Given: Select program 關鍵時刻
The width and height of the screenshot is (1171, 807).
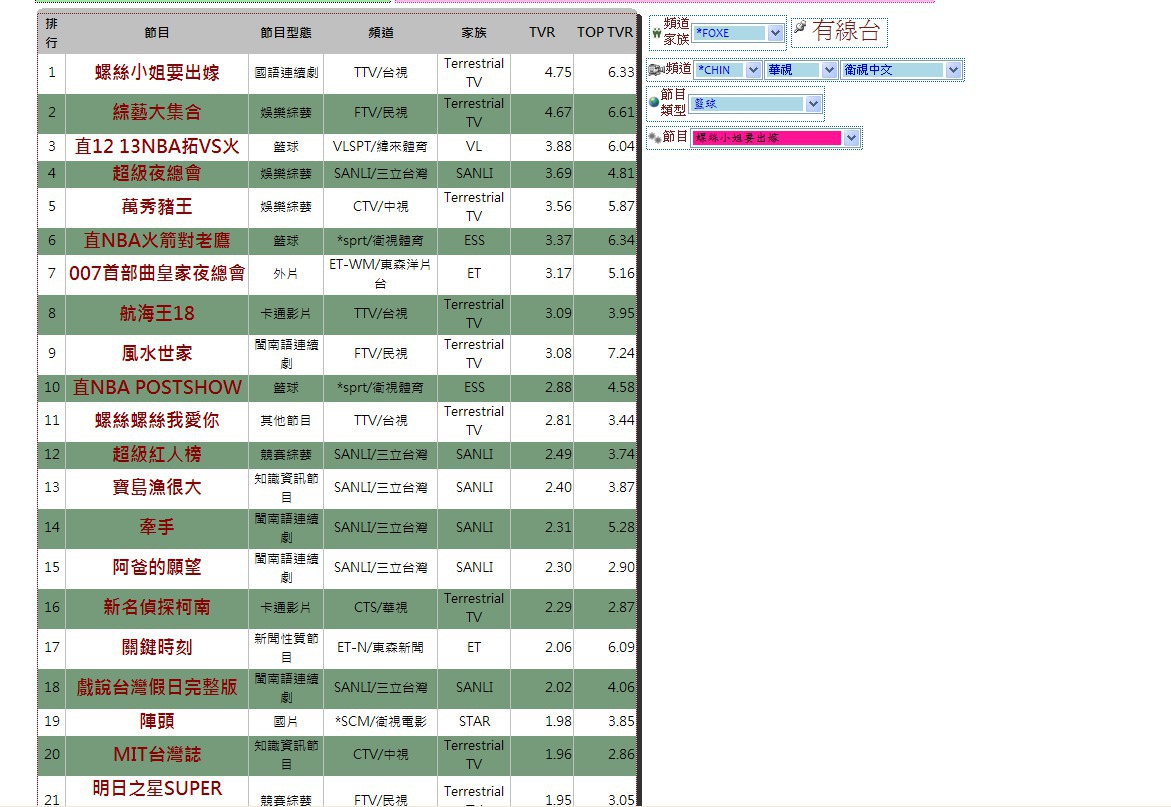Looking at the screenshot, I should click(x=157, y=647).
